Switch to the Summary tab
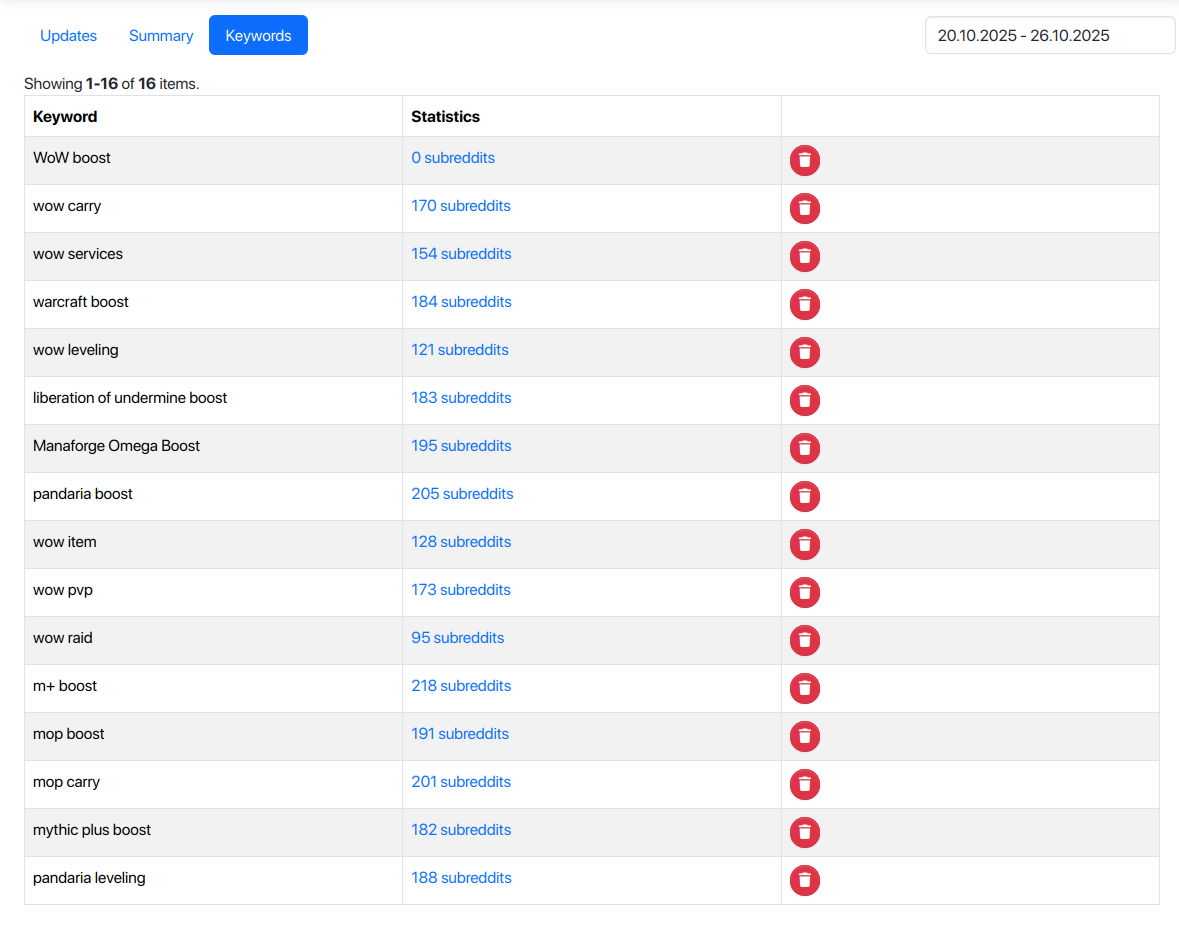Screen dimensions: 1179x926 coord(160,35)
